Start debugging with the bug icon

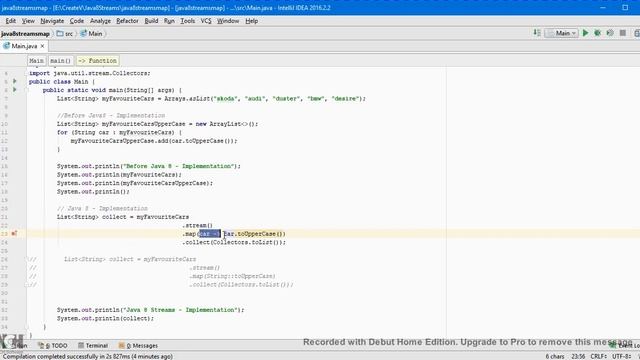click(598, 33)
